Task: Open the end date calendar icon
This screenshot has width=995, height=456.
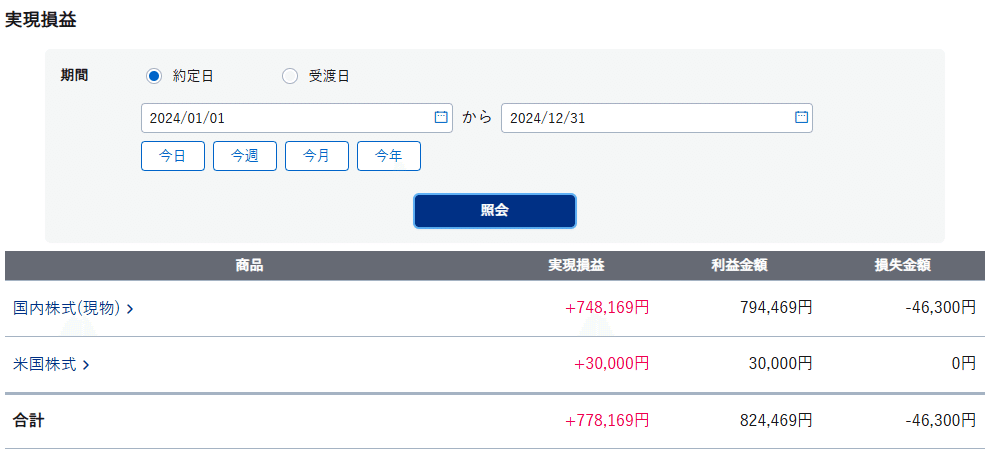Action: click(x=801, y=117)
